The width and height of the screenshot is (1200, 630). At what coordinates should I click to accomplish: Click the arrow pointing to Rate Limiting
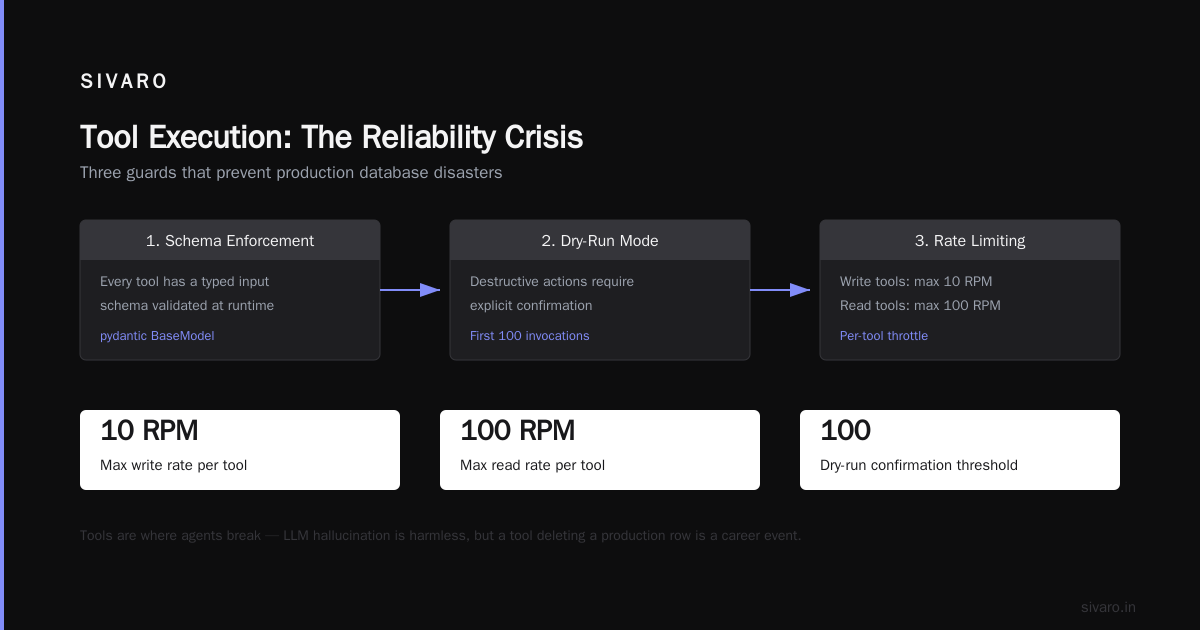[x=780, y=290]
